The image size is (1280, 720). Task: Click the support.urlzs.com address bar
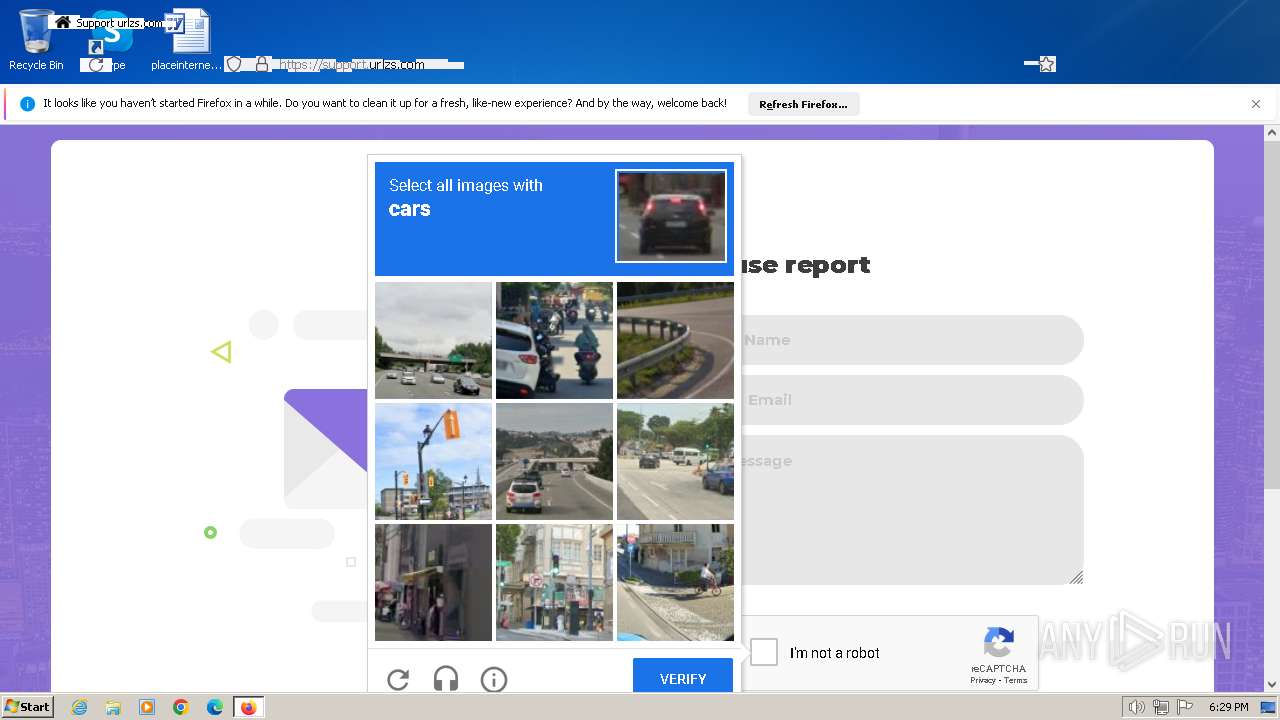(352, 64)
